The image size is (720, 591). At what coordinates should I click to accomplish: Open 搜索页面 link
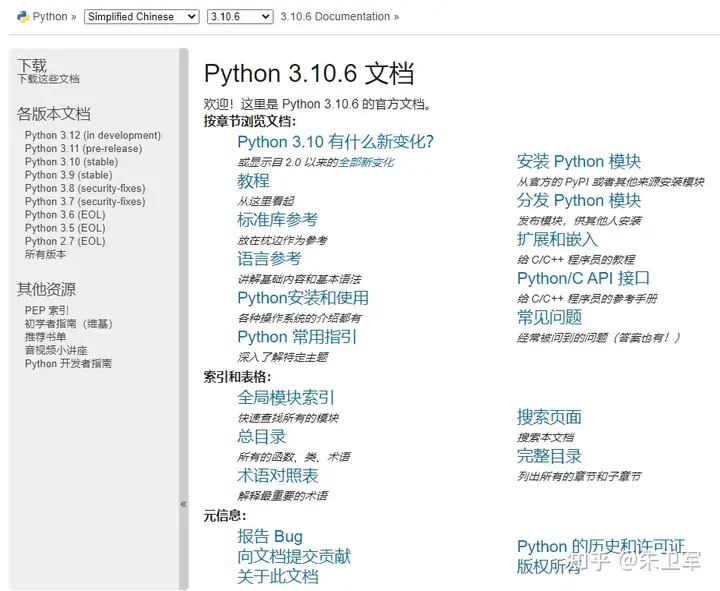(x=549, y=417)
